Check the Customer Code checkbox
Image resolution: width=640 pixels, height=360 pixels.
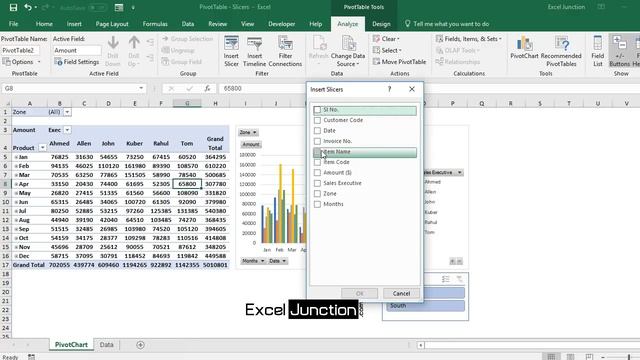click(x=317, y=120)
